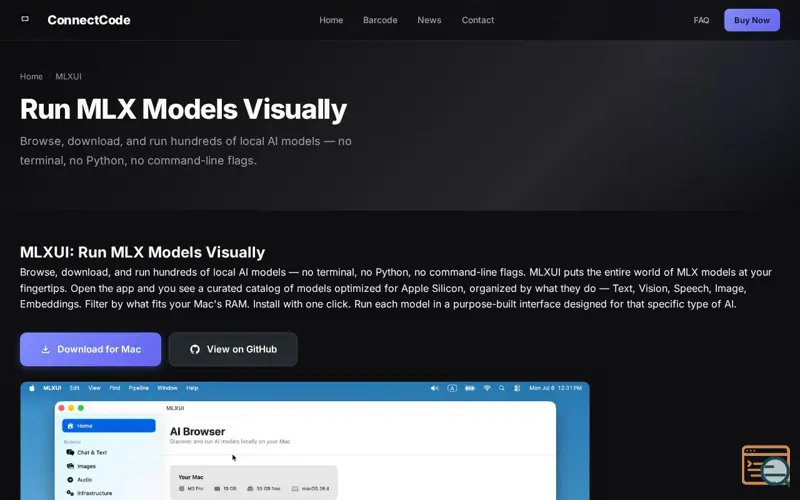Viewport: 800px width, 500px height.
Task: Open the MLXUI menu in the embedded menu bar
Action: tap(52, 388)
